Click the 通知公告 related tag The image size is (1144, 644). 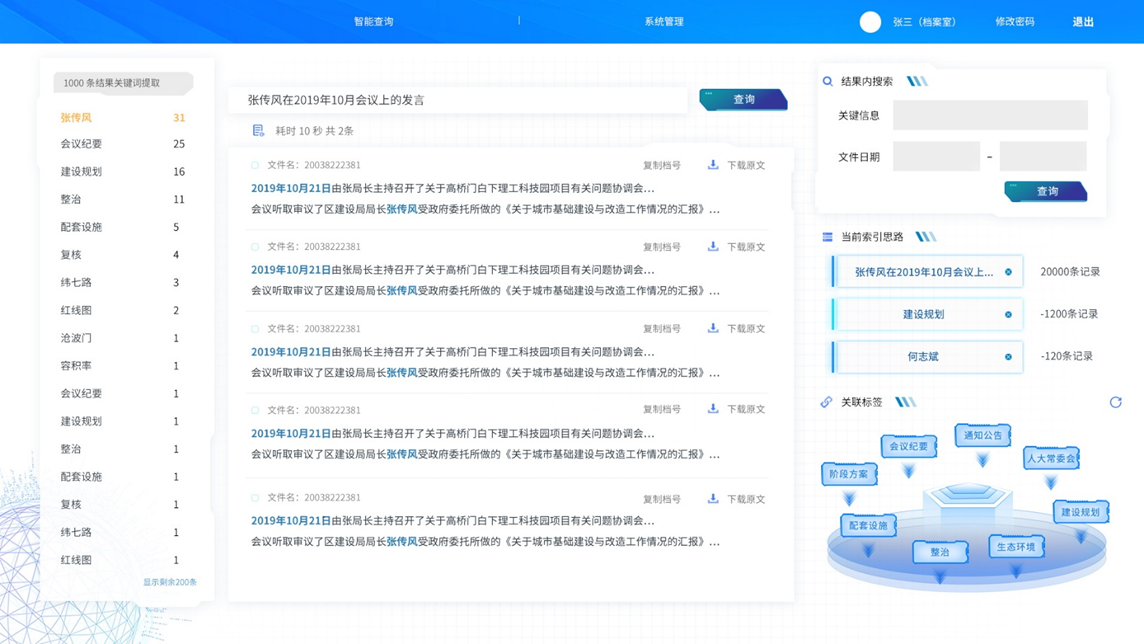click(983, 435)
